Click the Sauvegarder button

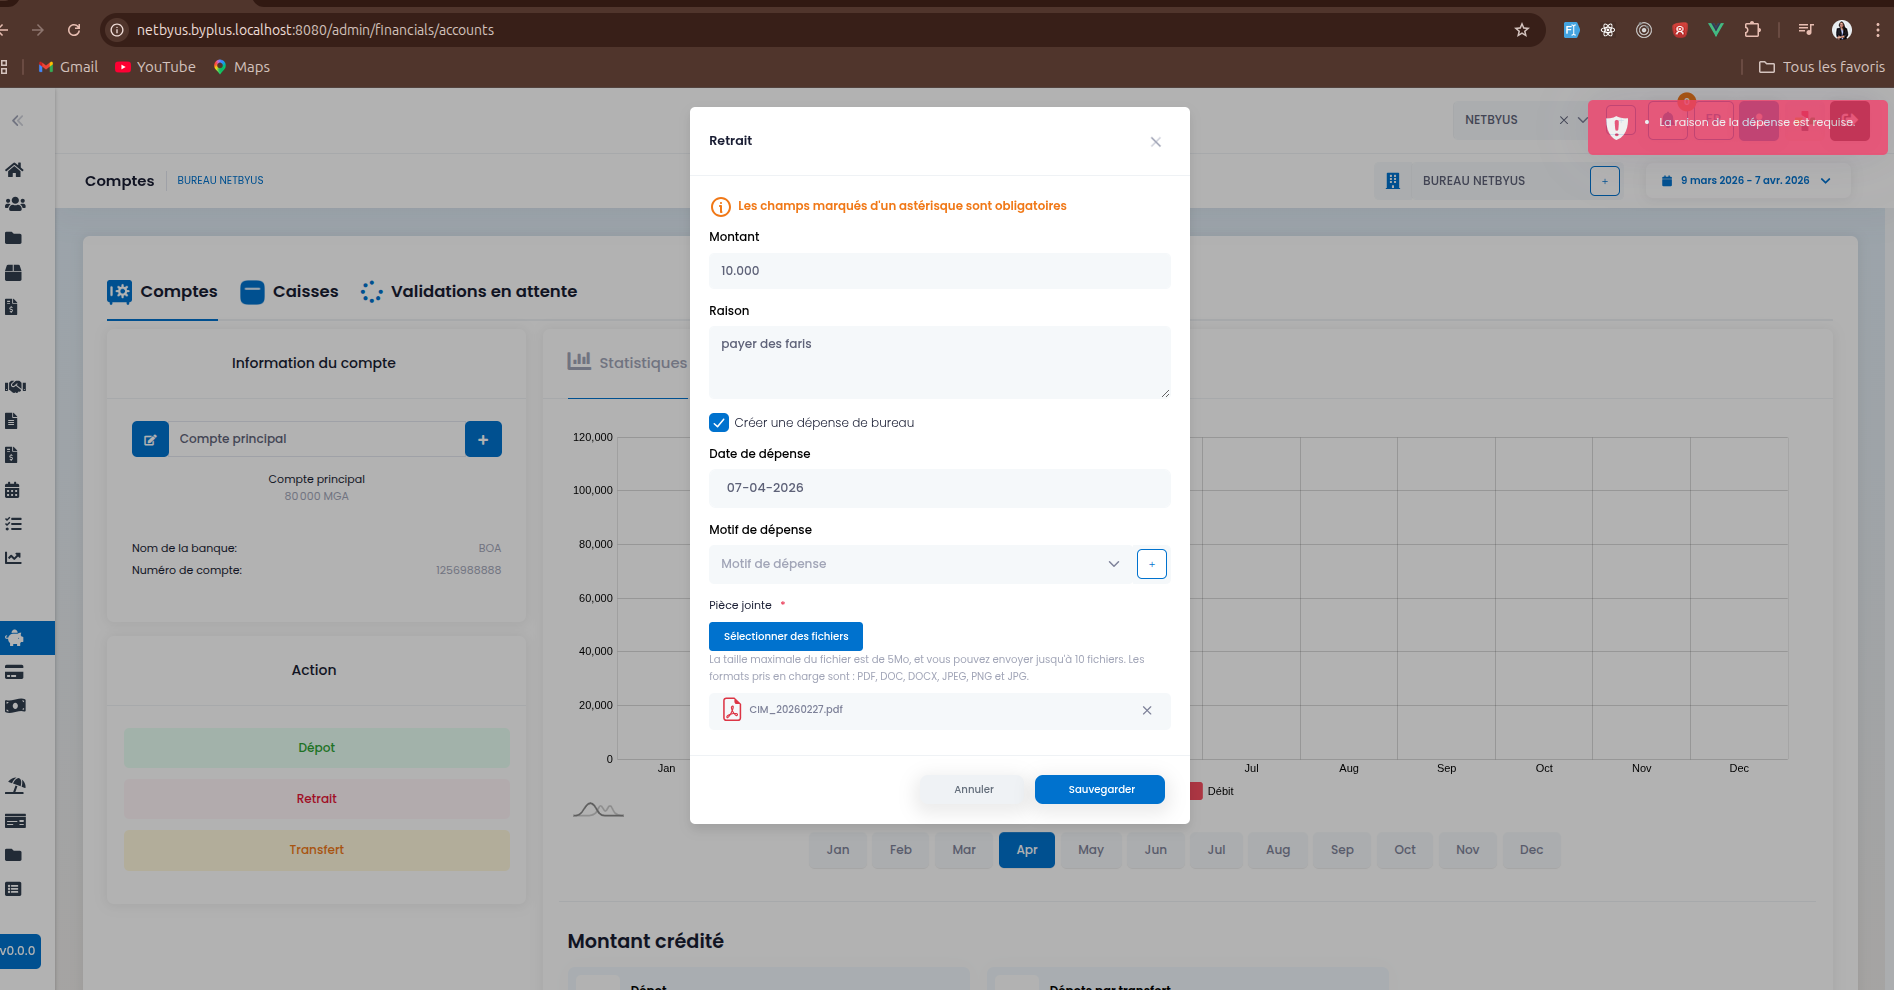tap(1099, 790)
